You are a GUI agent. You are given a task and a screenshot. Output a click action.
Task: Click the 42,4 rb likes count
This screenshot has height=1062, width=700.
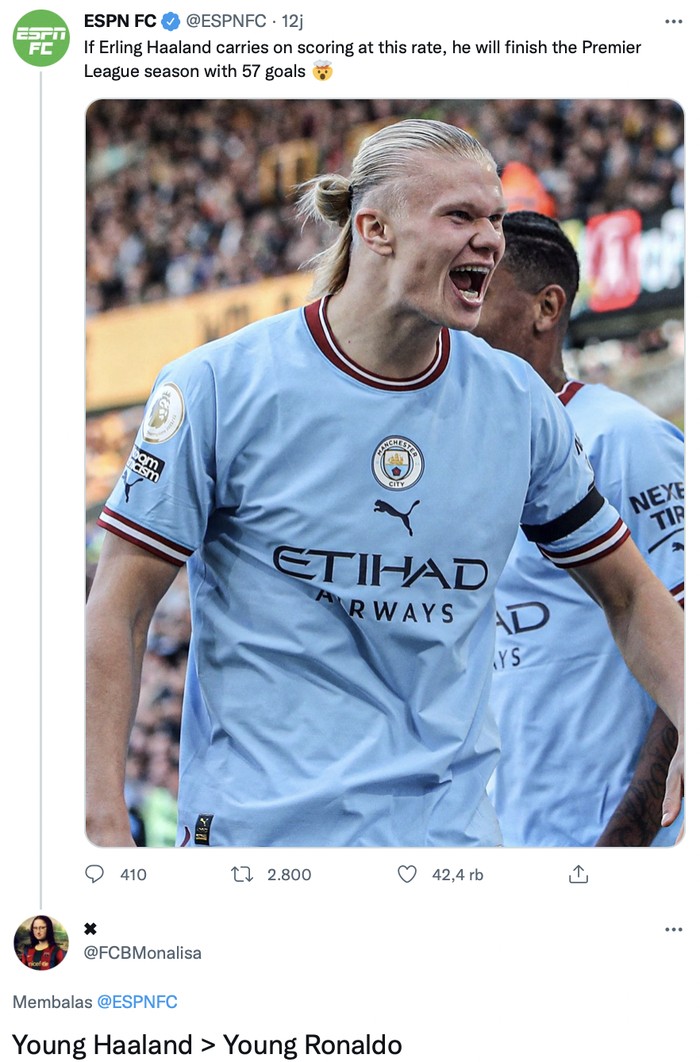tap(457, 874)
